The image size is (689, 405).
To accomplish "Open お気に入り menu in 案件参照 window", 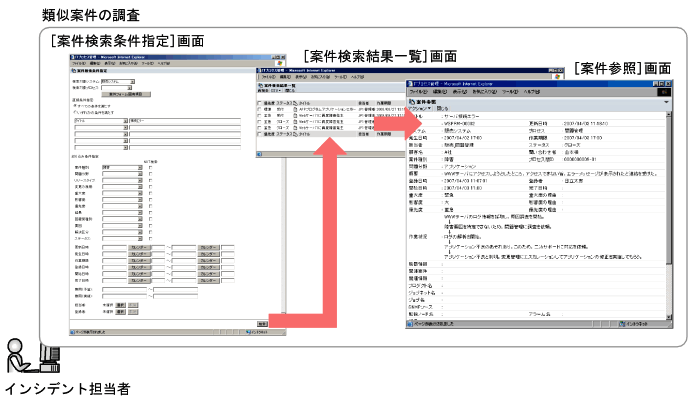I will coord(484,92).
